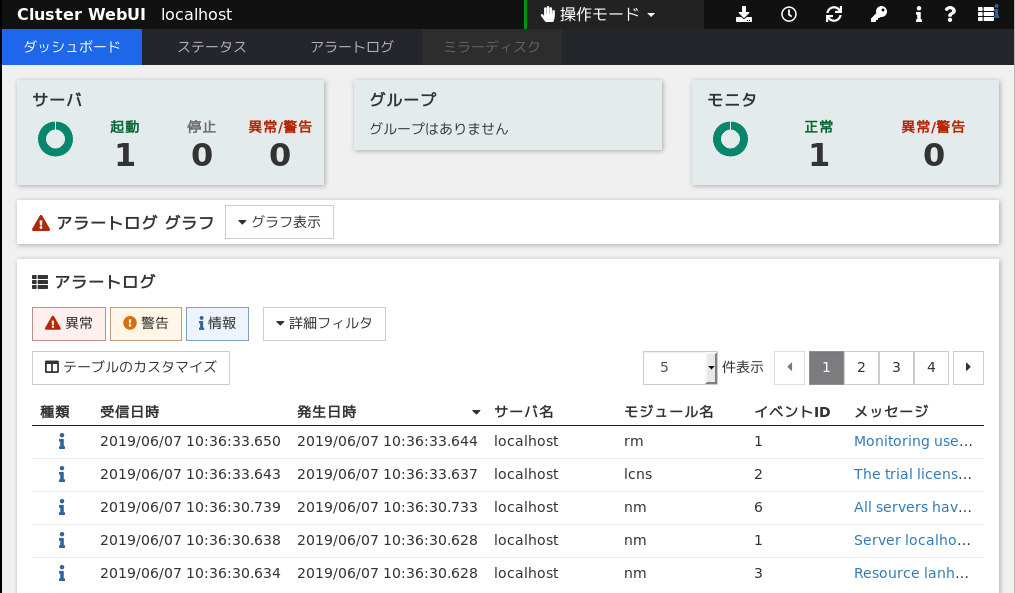Switch to the ステータス tab

(x=212, y=47)
